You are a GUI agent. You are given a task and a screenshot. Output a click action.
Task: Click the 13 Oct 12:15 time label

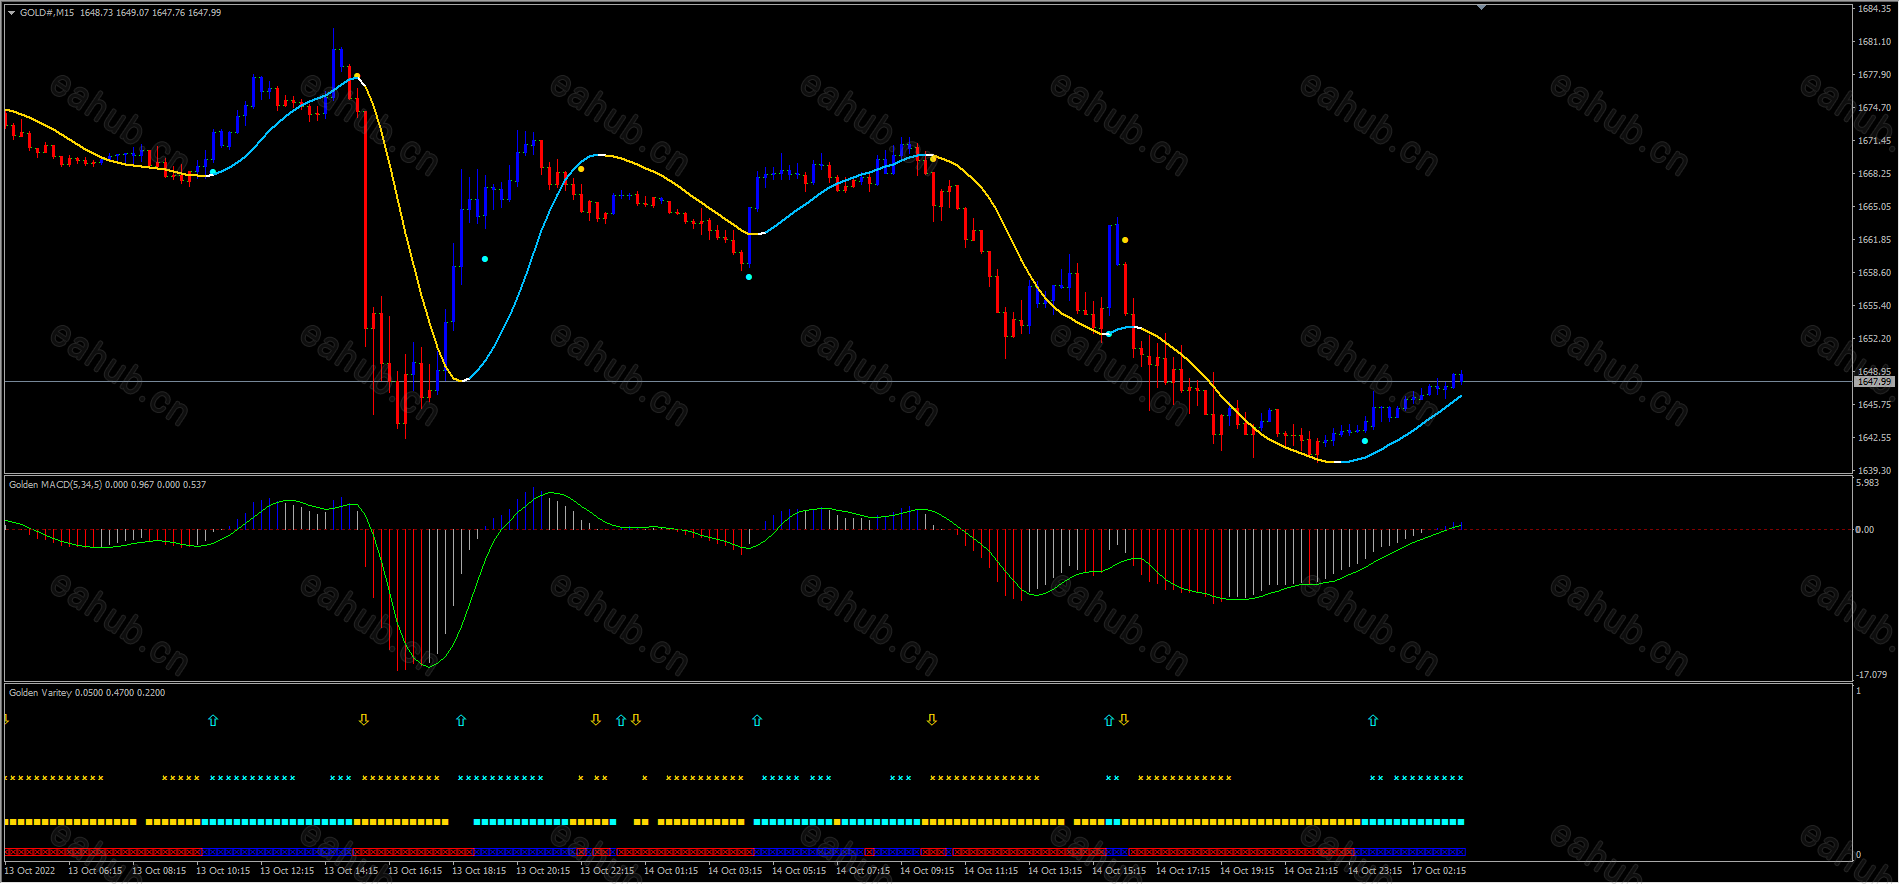click(287, 871)
